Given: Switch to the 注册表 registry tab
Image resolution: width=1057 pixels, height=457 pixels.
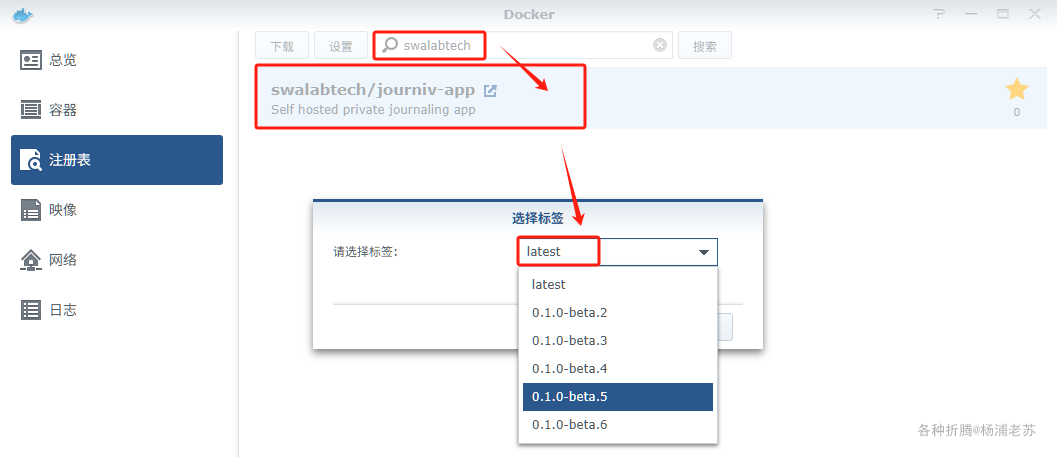Looking at the screenshot, I should pyautogui.click(x=117, y=160).
